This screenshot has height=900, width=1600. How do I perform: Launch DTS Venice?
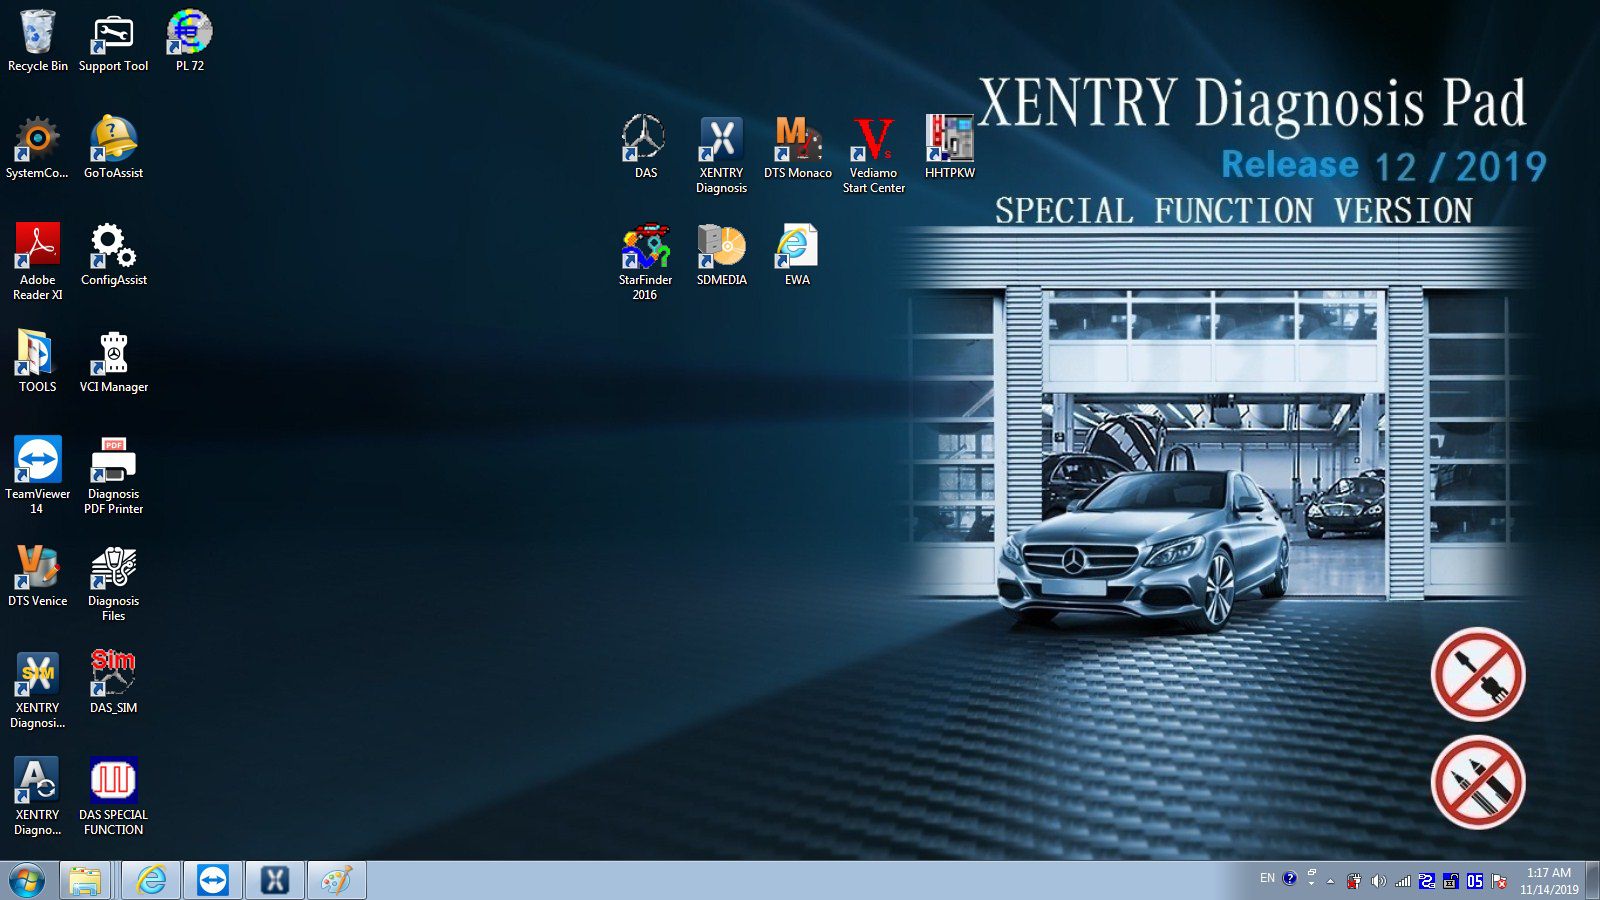(x=37, y=576)
